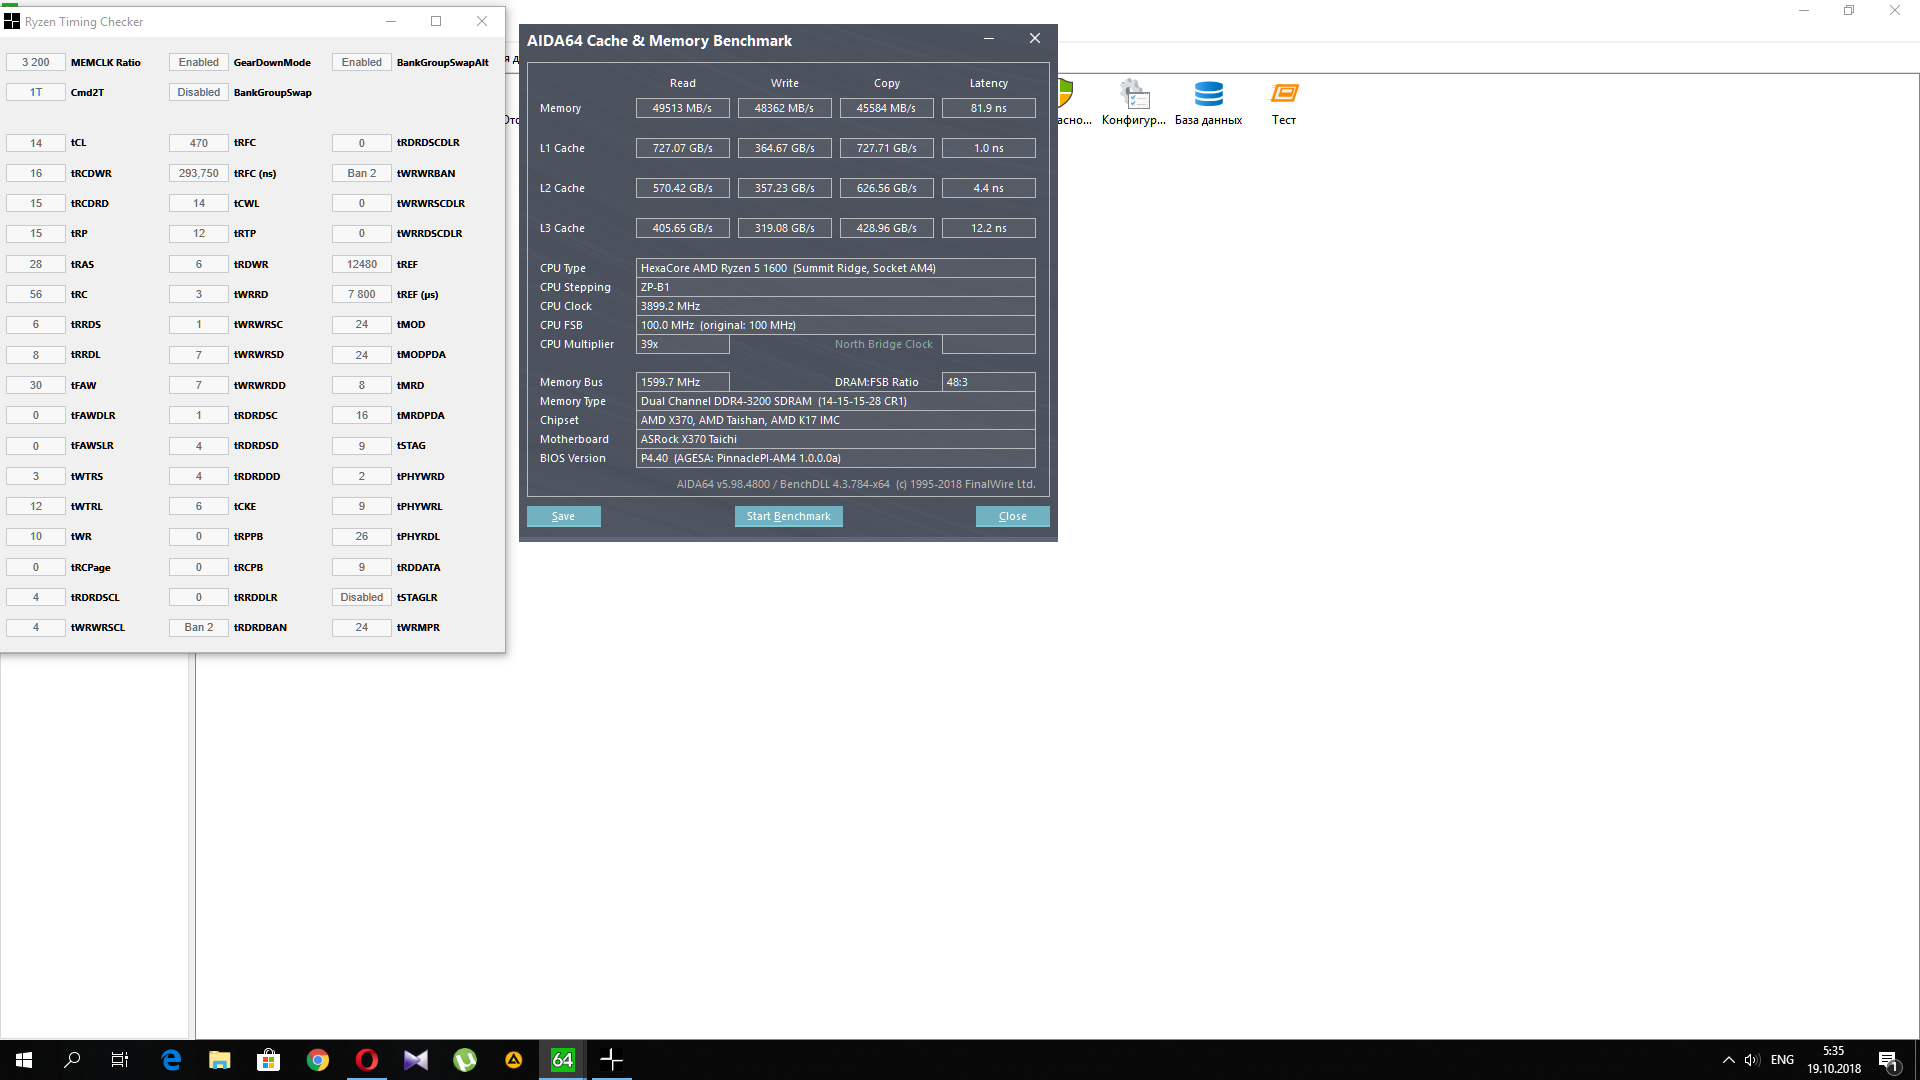The height and width of the screenshot is (1080, 1920).
Task: Click the Конфигур... configuration icon
Action: point(1133,102)
